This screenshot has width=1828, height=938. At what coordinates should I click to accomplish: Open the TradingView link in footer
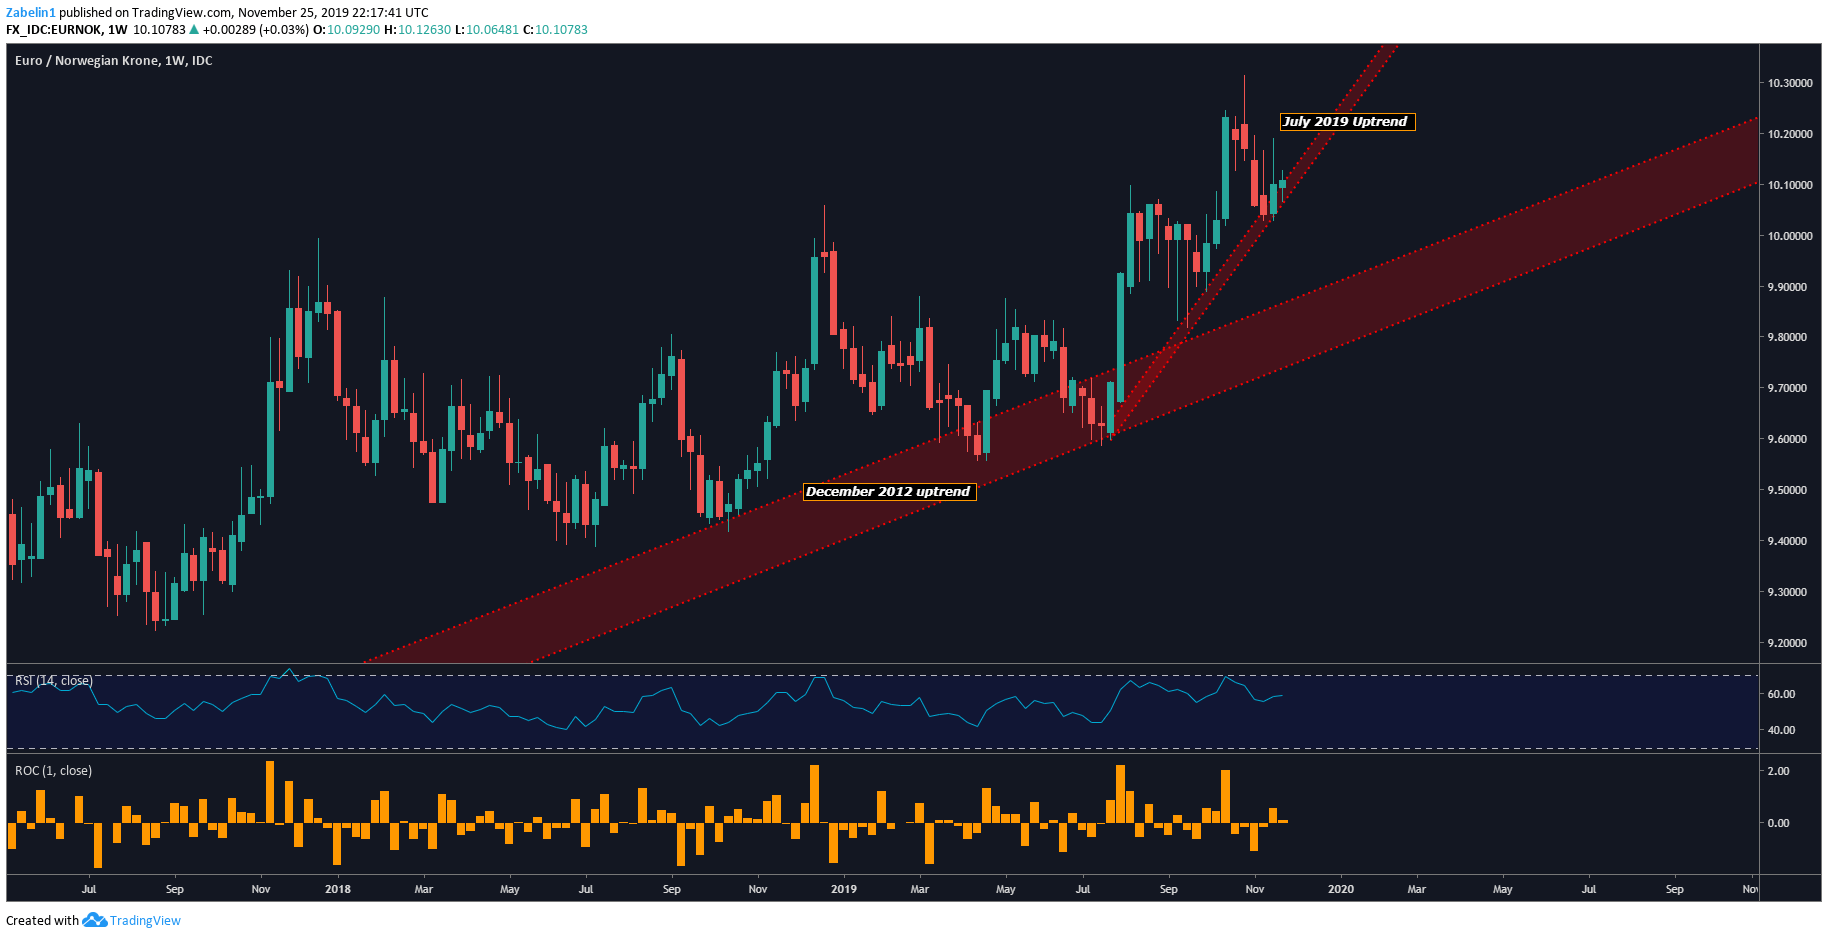145,921
